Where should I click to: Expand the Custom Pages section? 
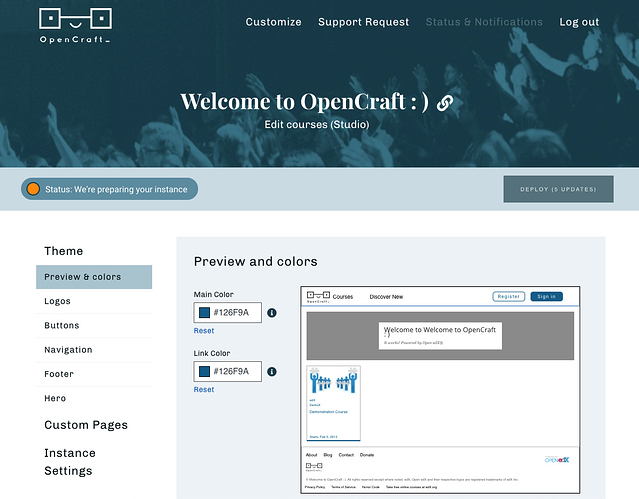coord(86,425)
